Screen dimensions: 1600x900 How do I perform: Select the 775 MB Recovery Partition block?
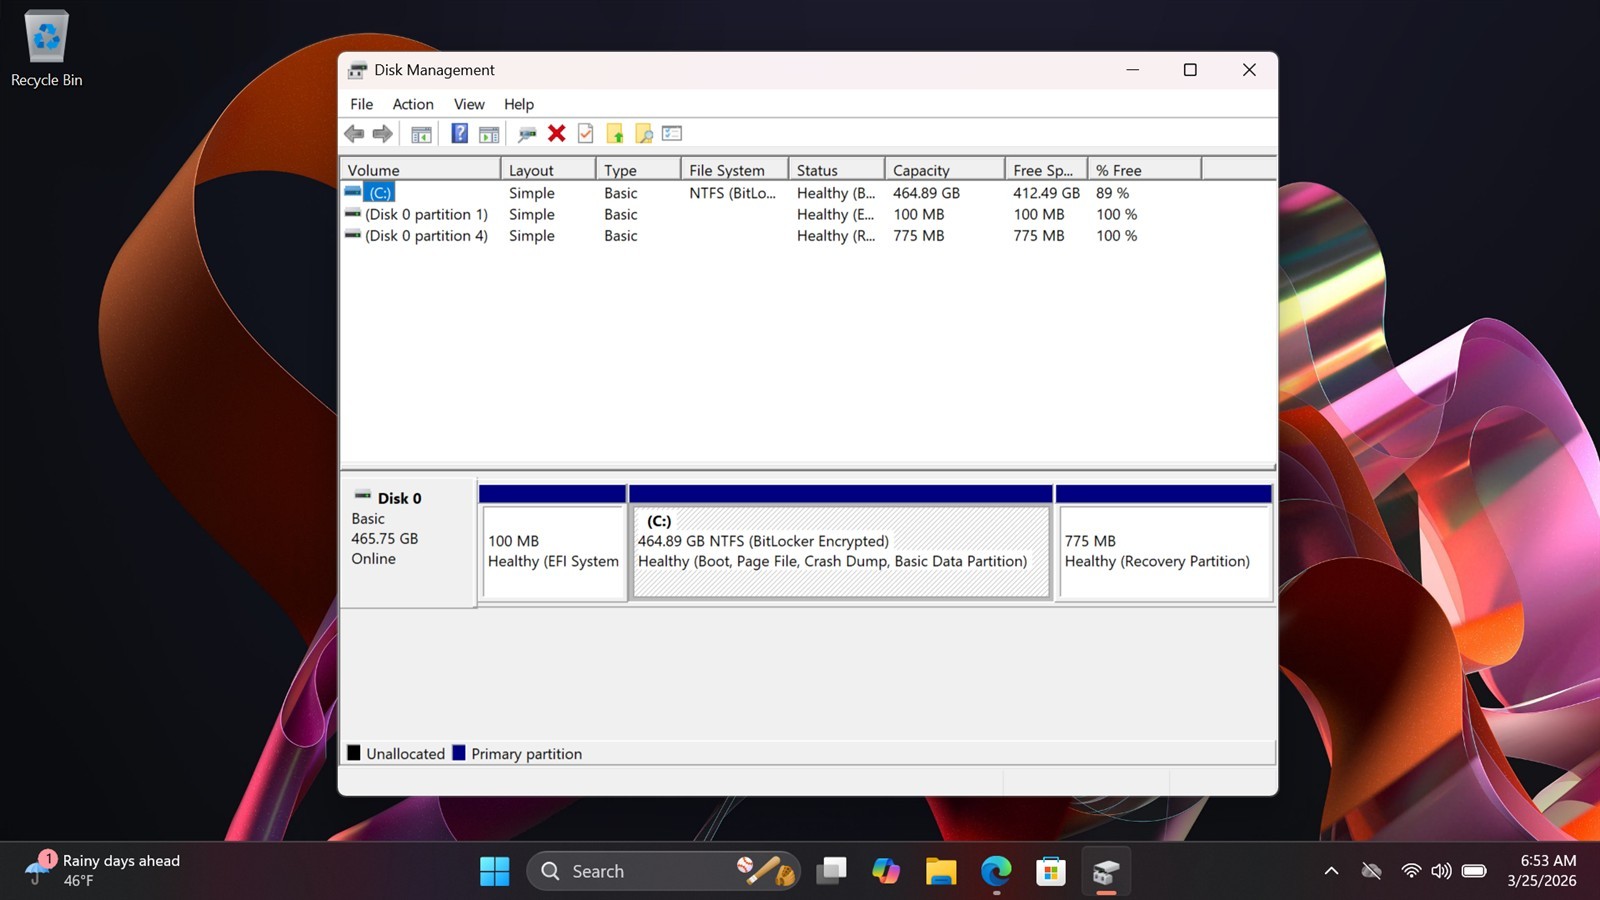(1164, 543)
